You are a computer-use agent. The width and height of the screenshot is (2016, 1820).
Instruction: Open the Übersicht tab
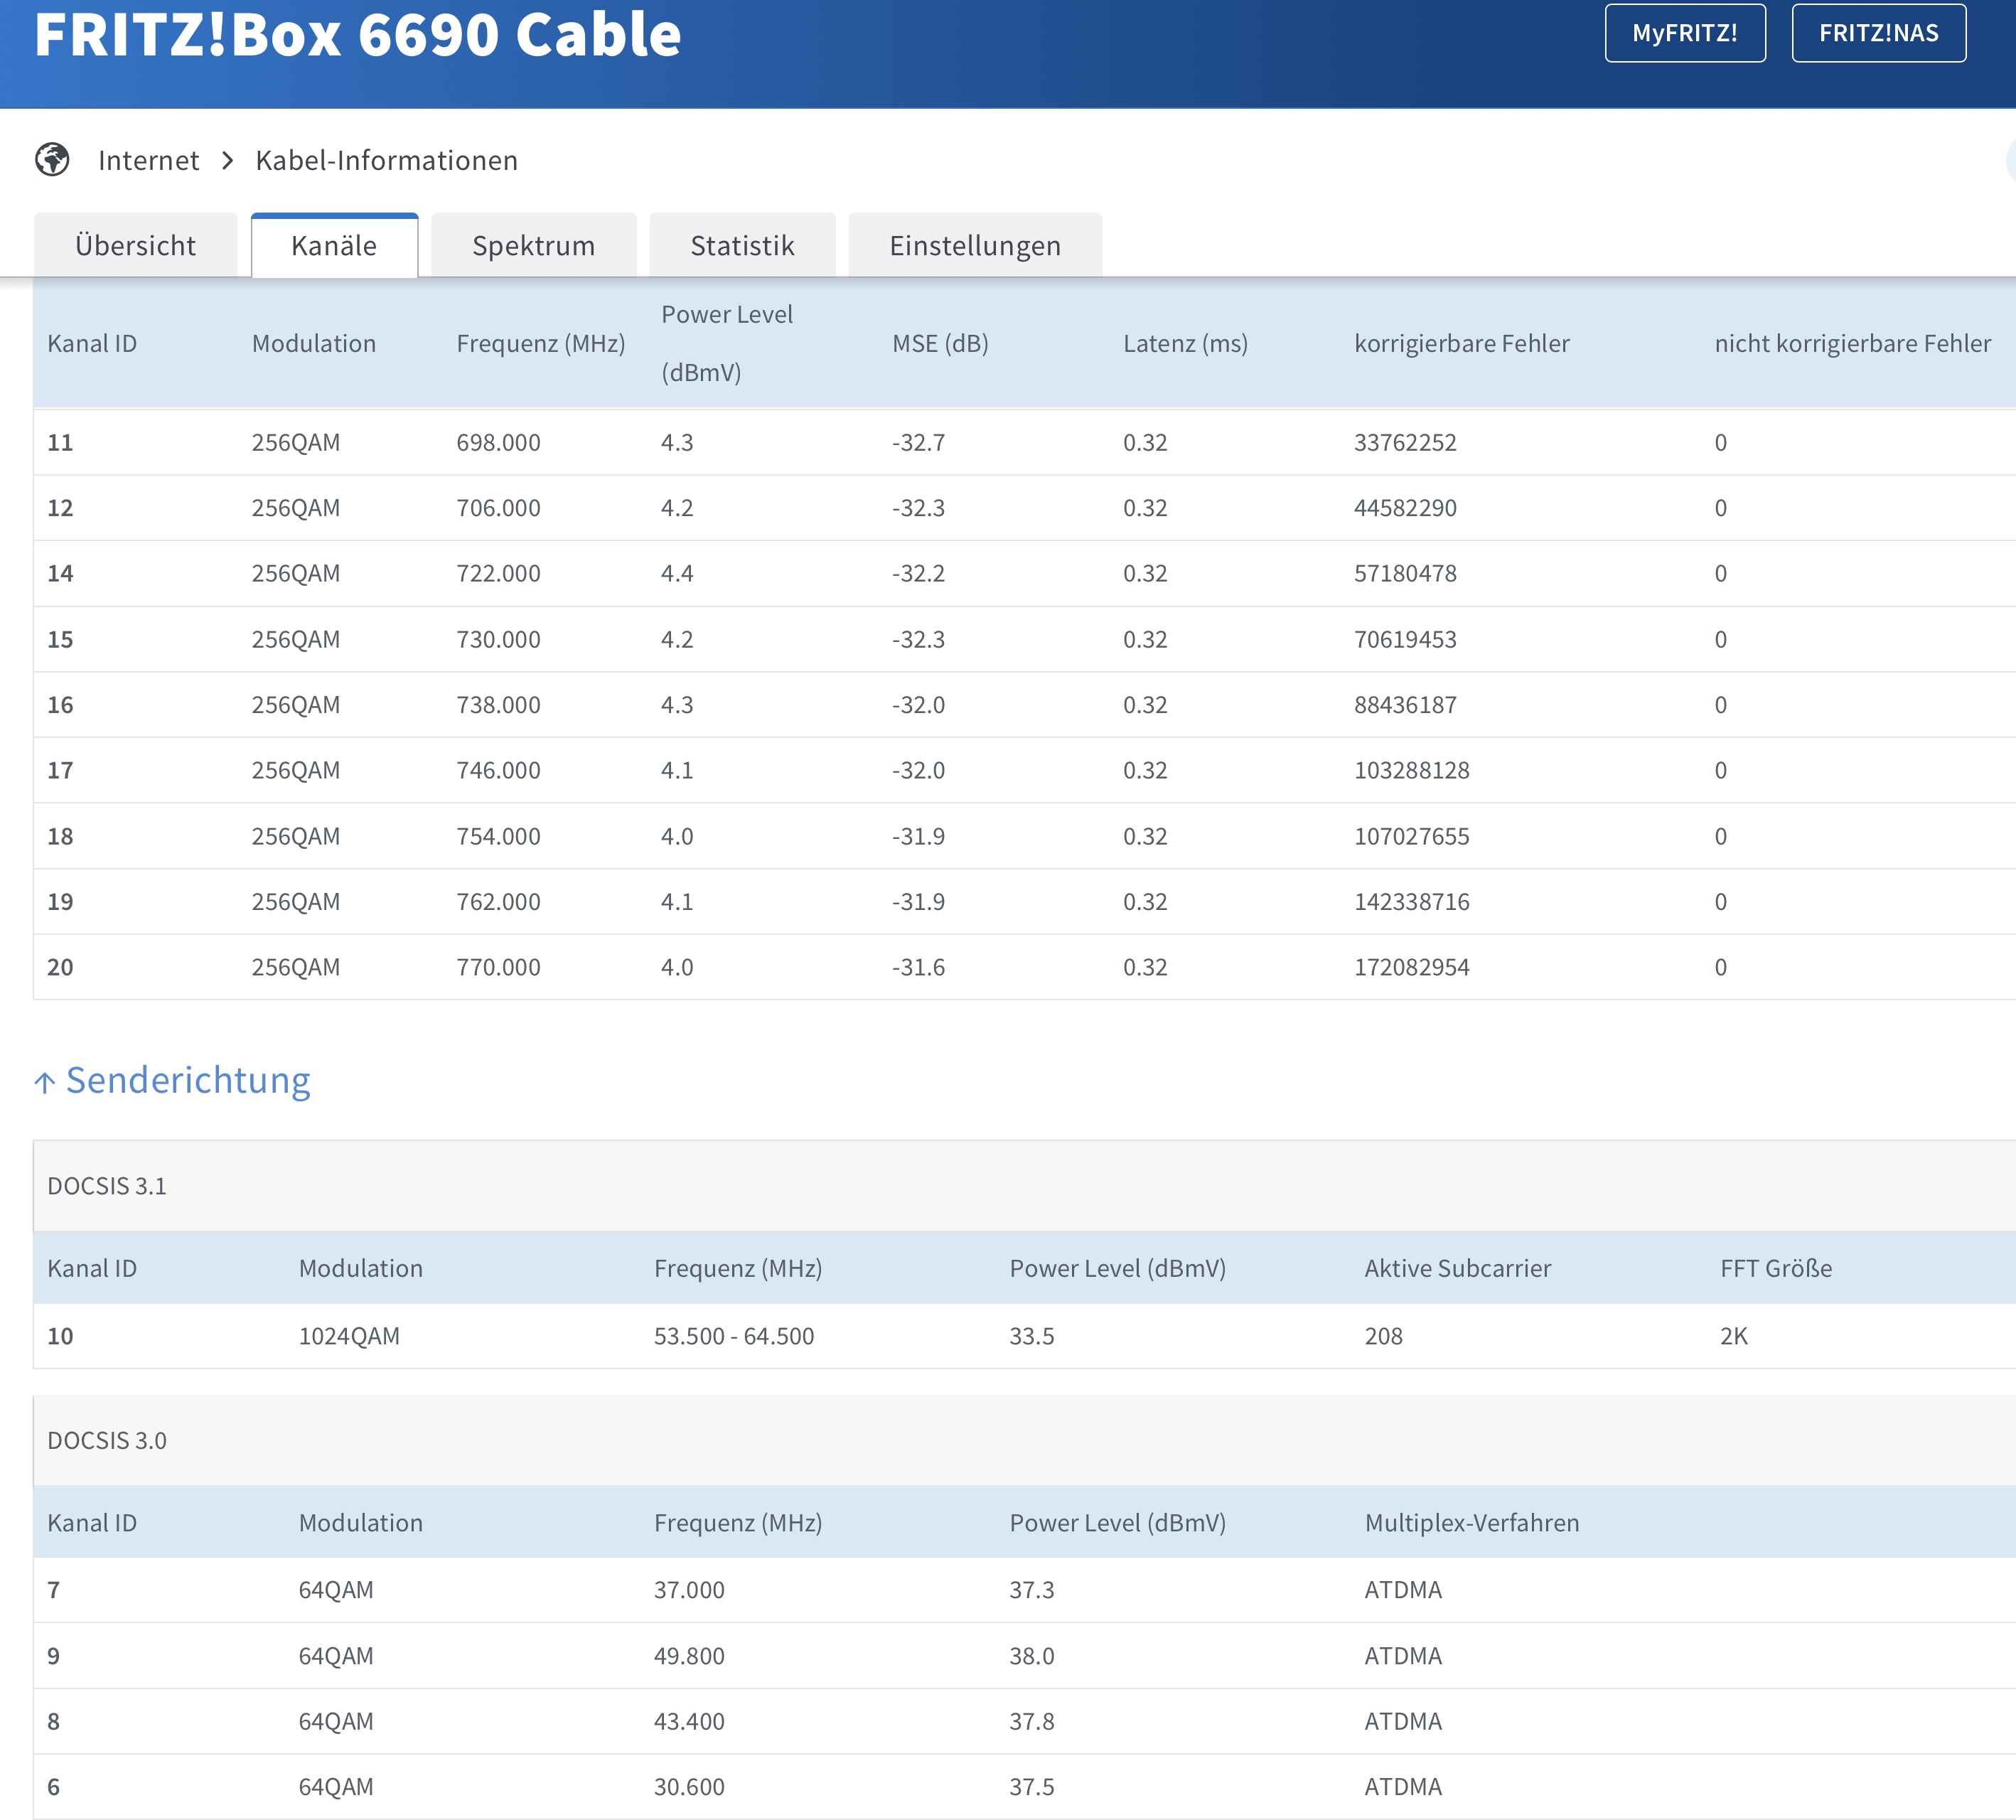click(135, 245)
